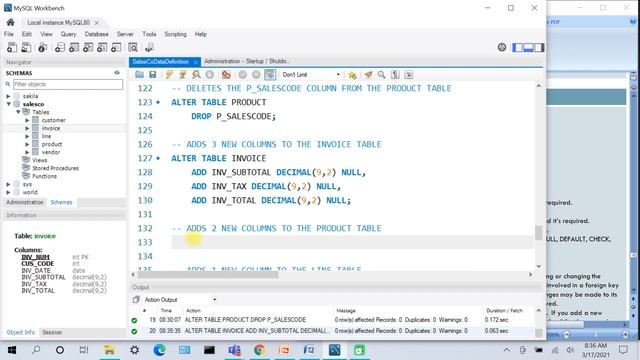Add snippet with the star icon

[x=352, y=75]
